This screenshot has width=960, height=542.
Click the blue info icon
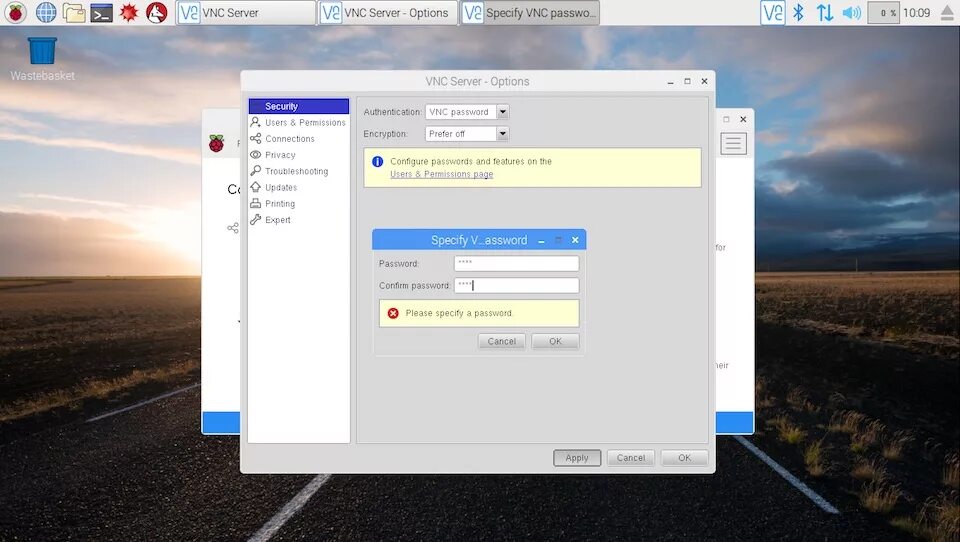pyautogui.click(x=377, y=162)
